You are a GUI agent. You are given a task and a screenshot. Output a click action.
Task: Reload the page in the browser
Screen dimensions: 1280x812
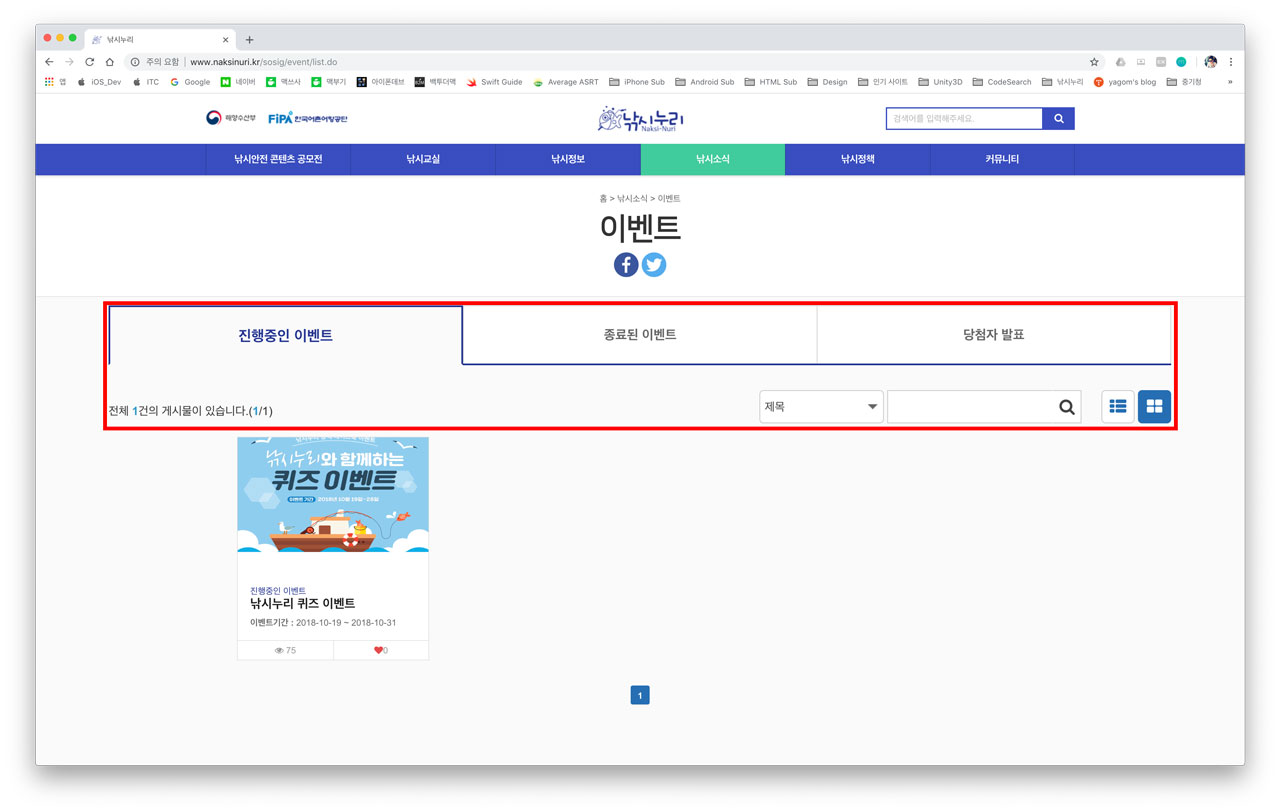89,62
